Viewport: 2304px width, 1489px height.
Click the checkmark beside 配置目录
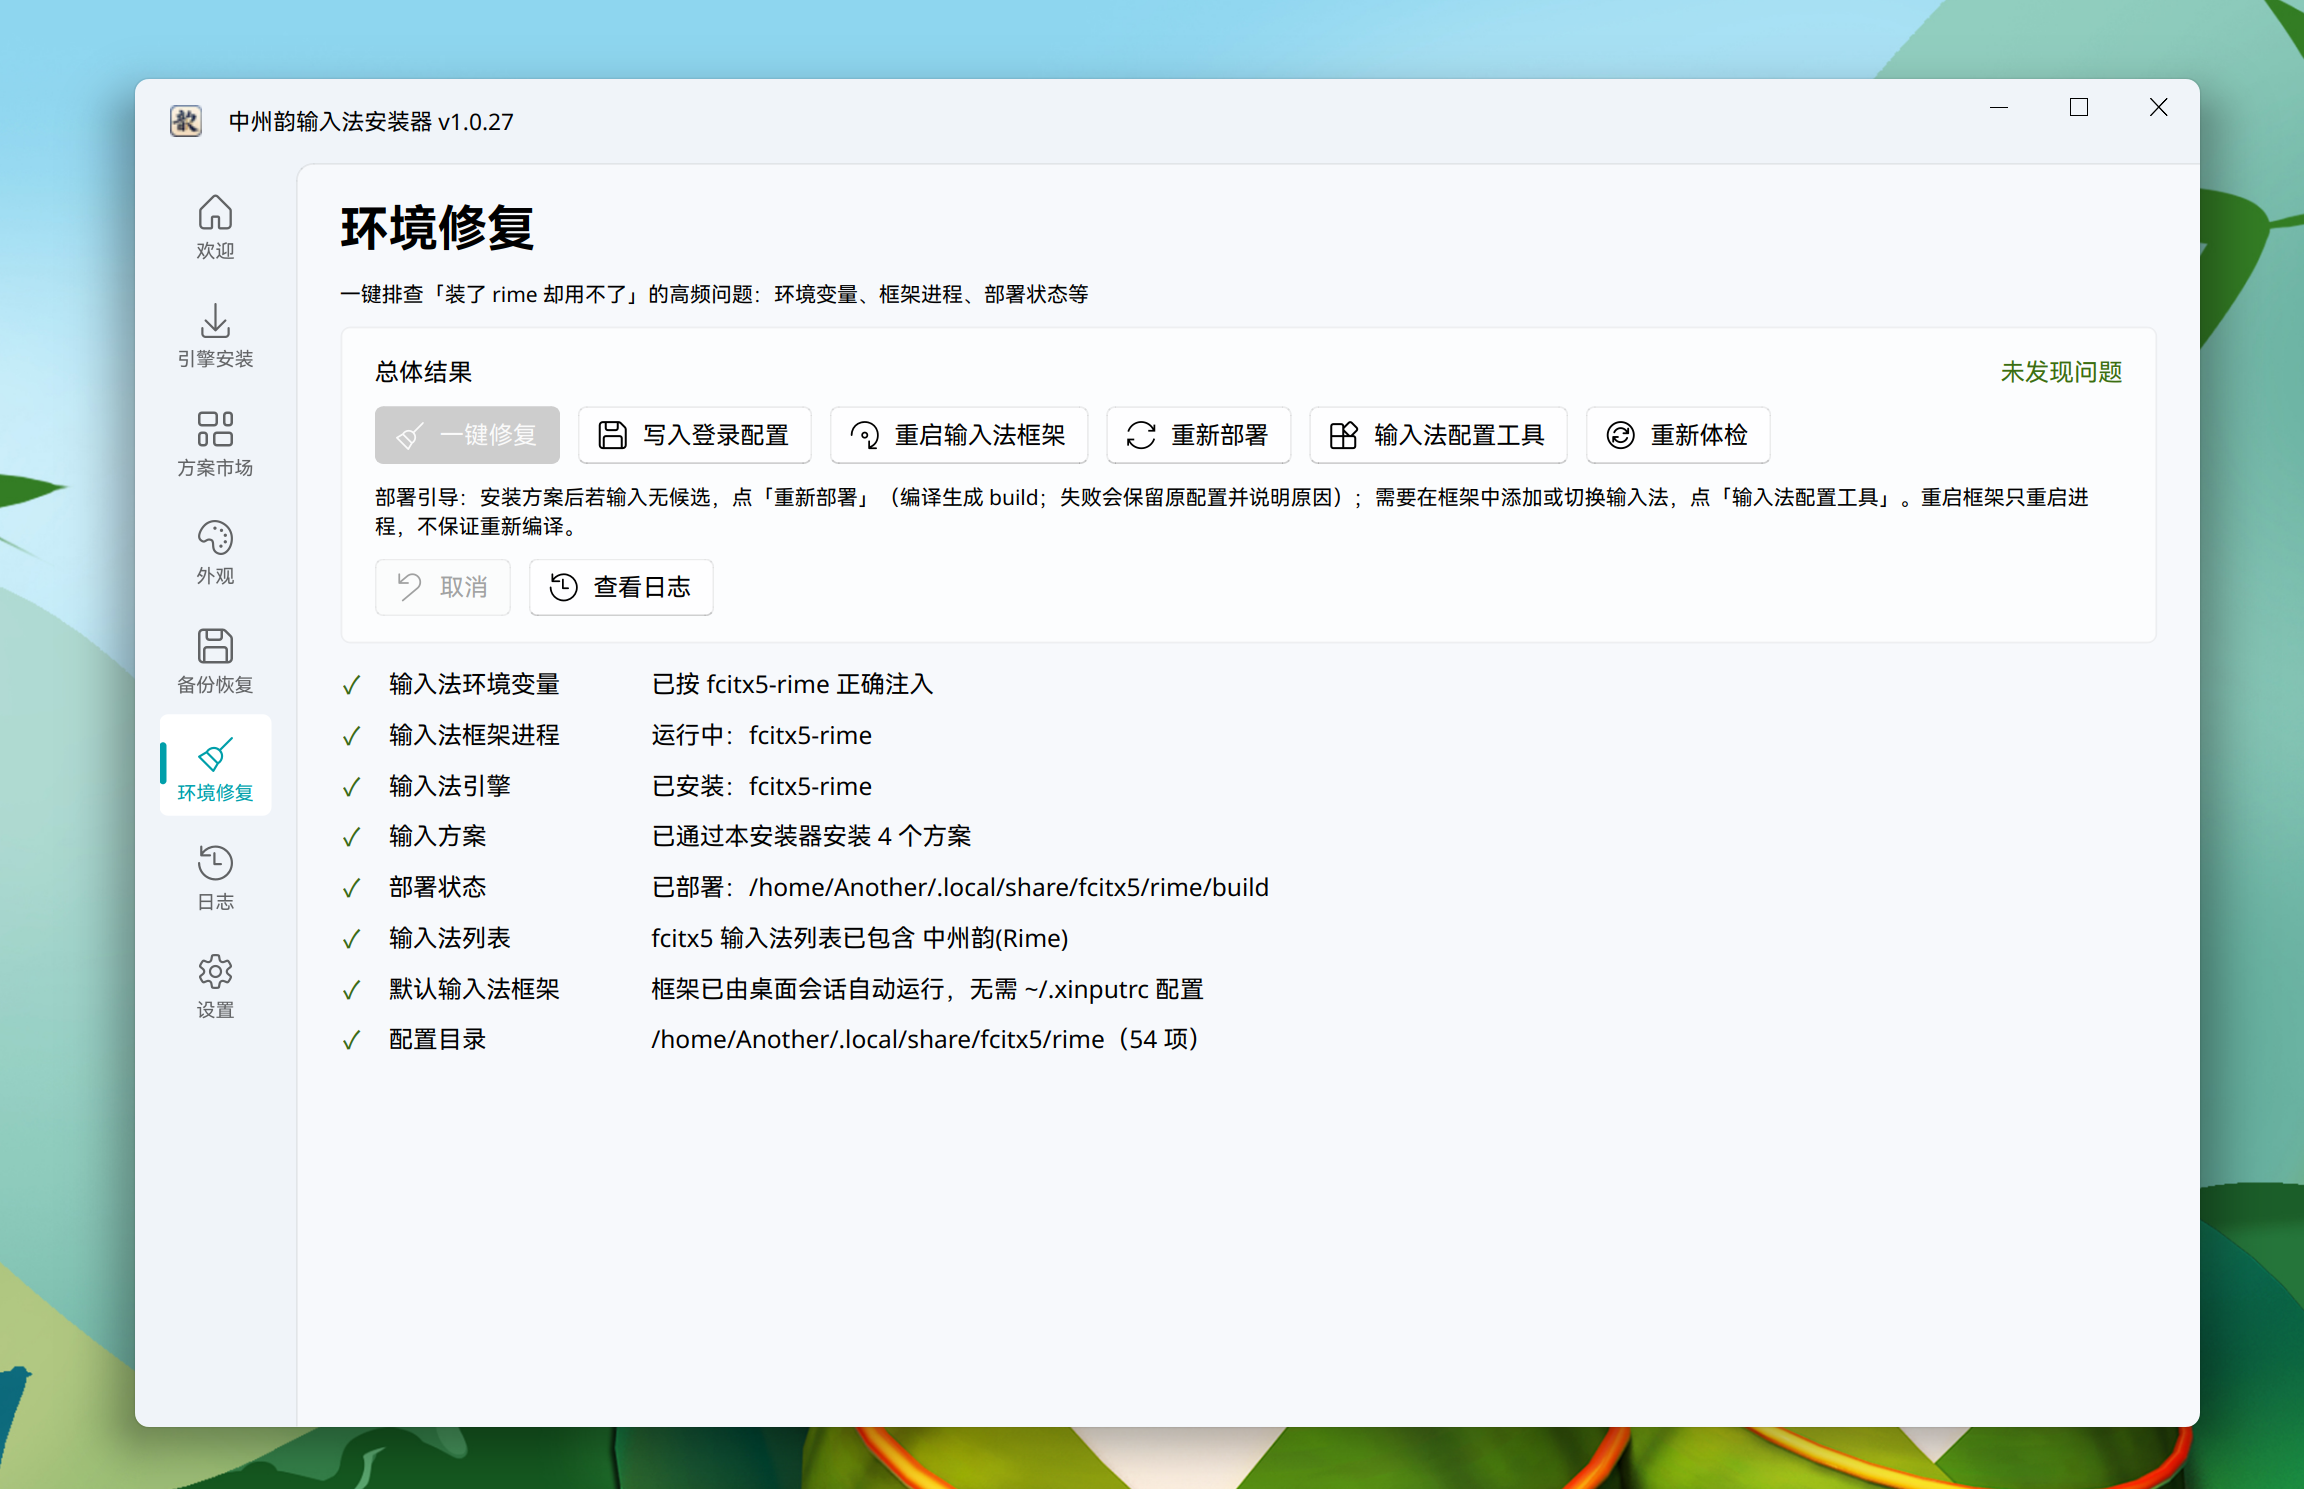[x=351, y=1041]
